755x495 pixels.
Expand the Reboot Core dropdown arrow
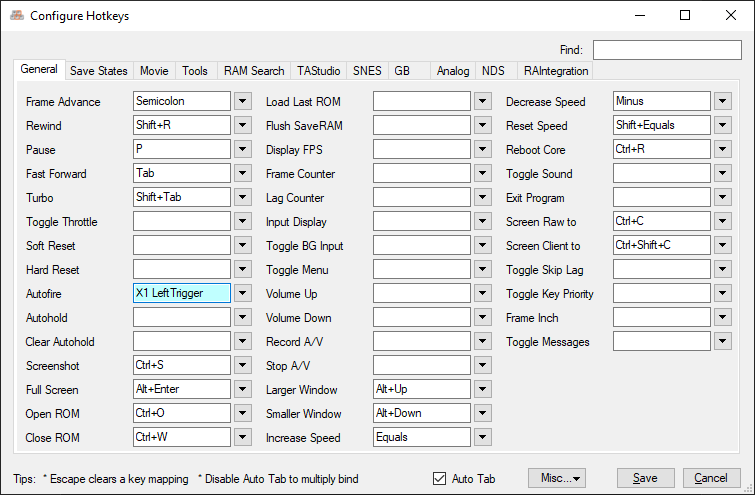pos(723,149)
